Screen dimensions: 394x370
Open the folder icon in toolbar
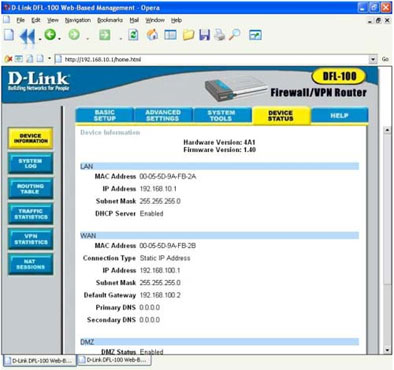click(x=188, y=35)
